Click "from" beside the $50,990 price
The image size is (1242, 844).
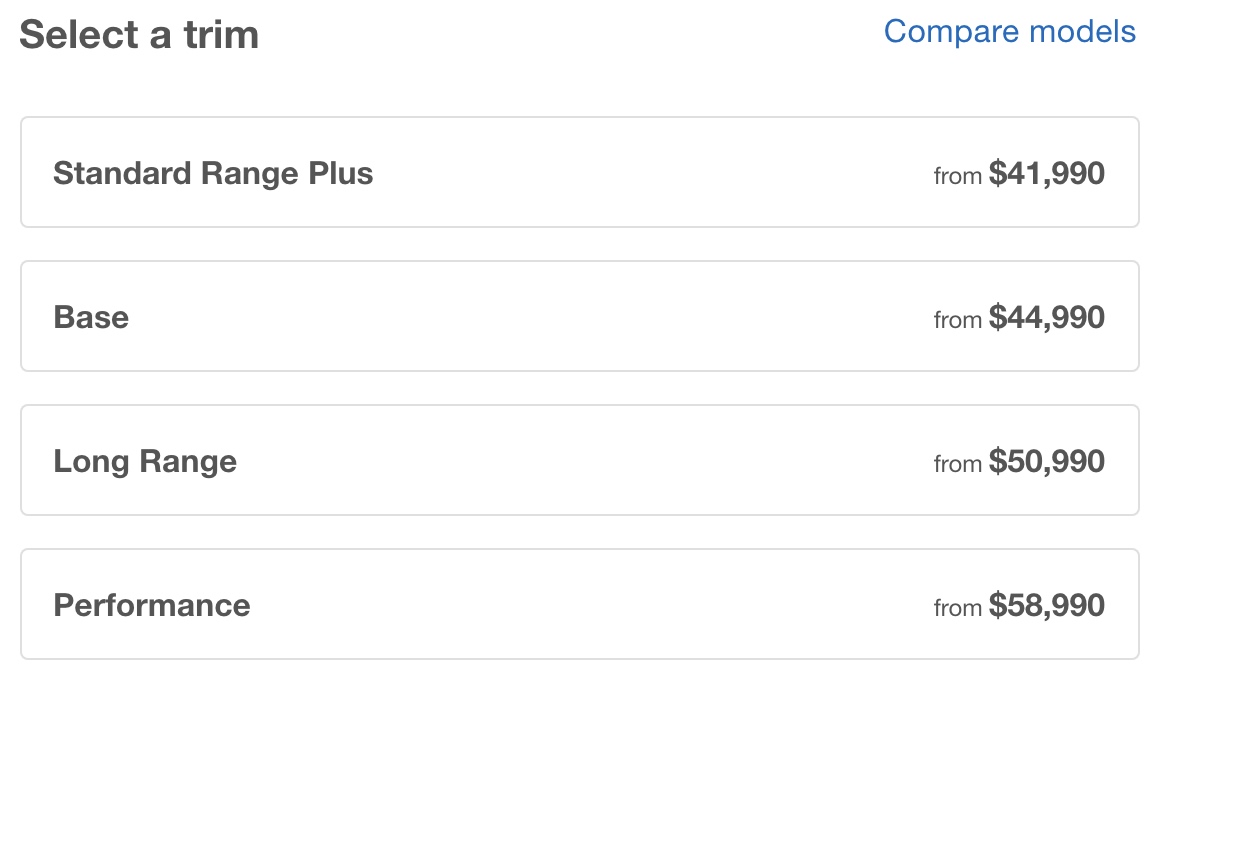coord(957,465)
